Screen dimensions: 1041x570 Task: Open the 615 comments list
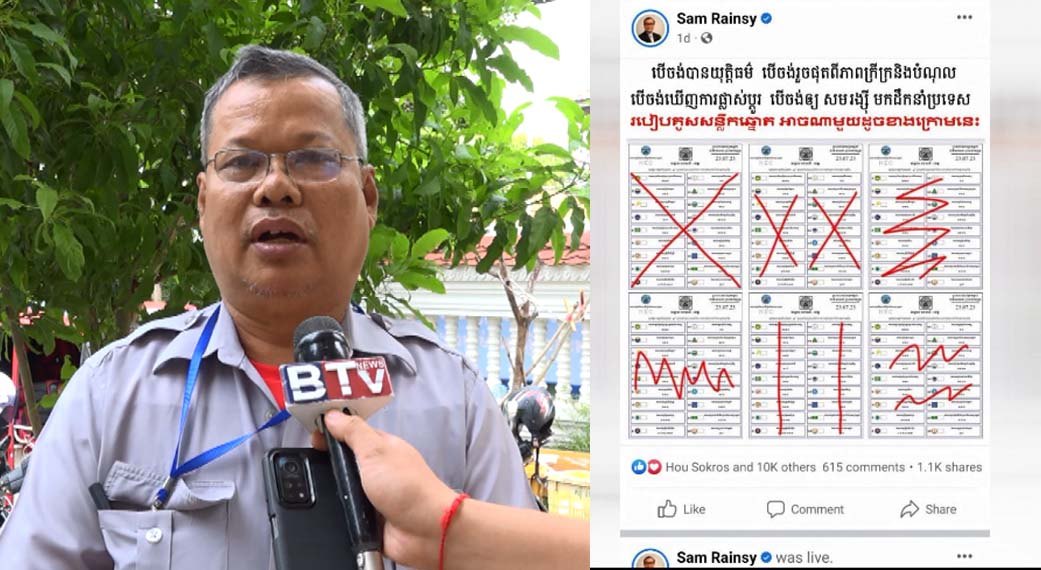pyautogui.click(x=863, y=467)
